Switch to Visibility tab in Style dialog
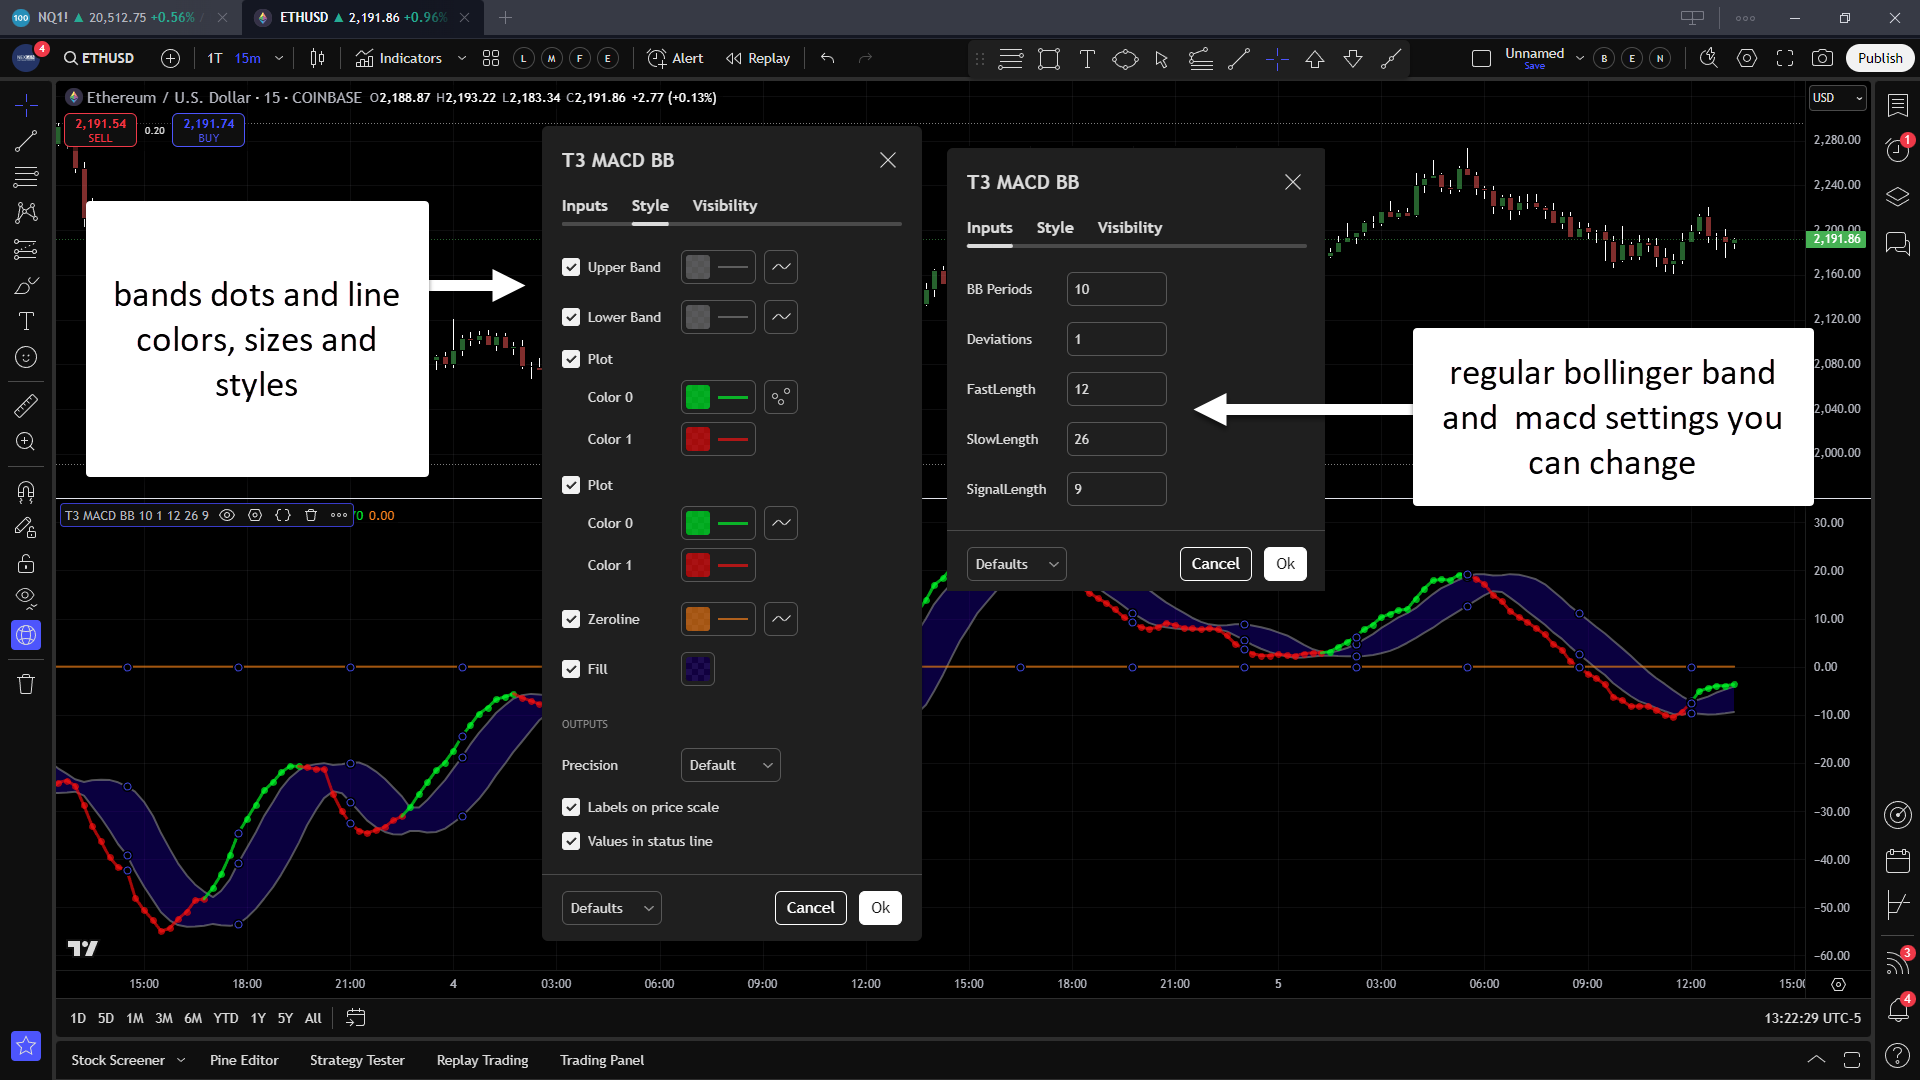 click(724, 205)
